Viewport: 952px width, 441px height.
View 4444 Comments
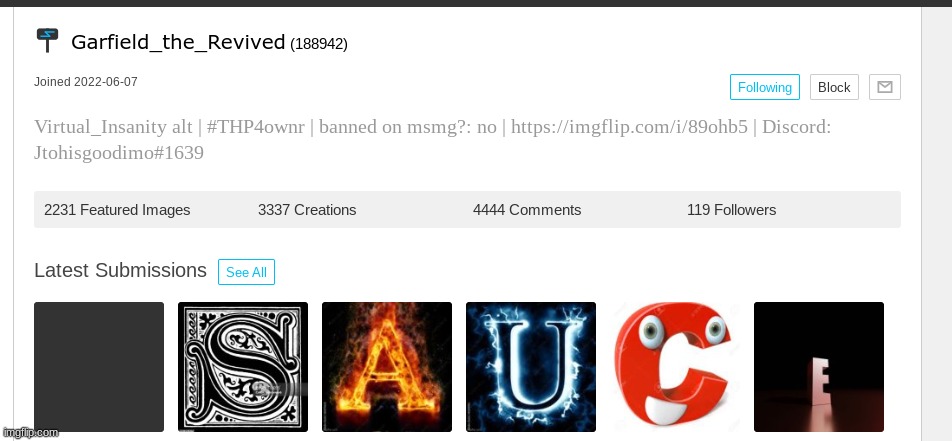pyautogui.click(x=526, y=210)
